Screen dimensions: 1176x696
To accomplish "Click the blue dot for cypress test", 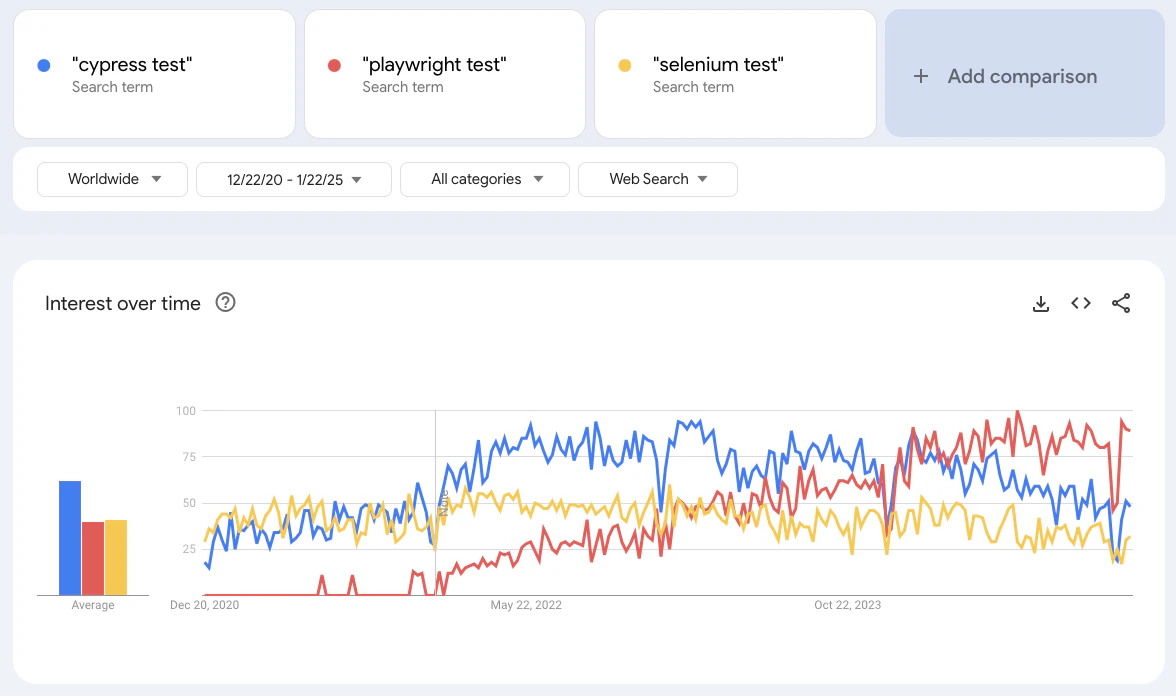I will (44, 65).
